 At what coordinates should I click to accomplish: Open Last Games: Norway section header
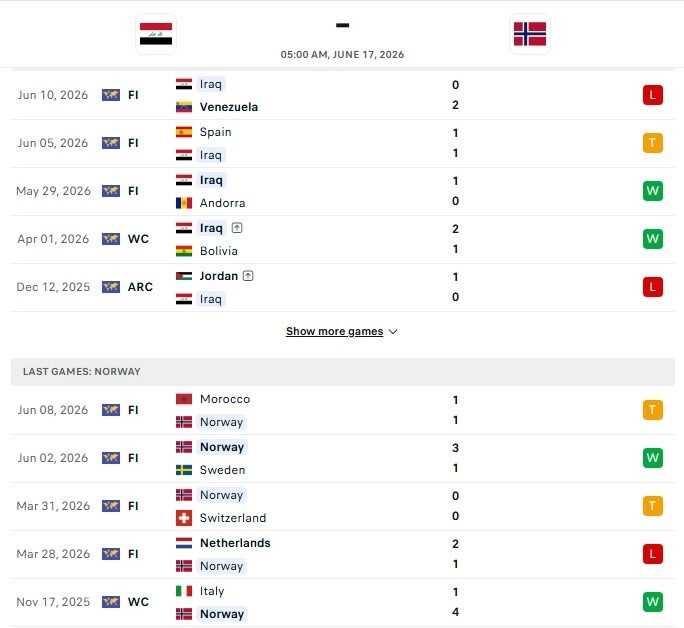pos(342,372)
